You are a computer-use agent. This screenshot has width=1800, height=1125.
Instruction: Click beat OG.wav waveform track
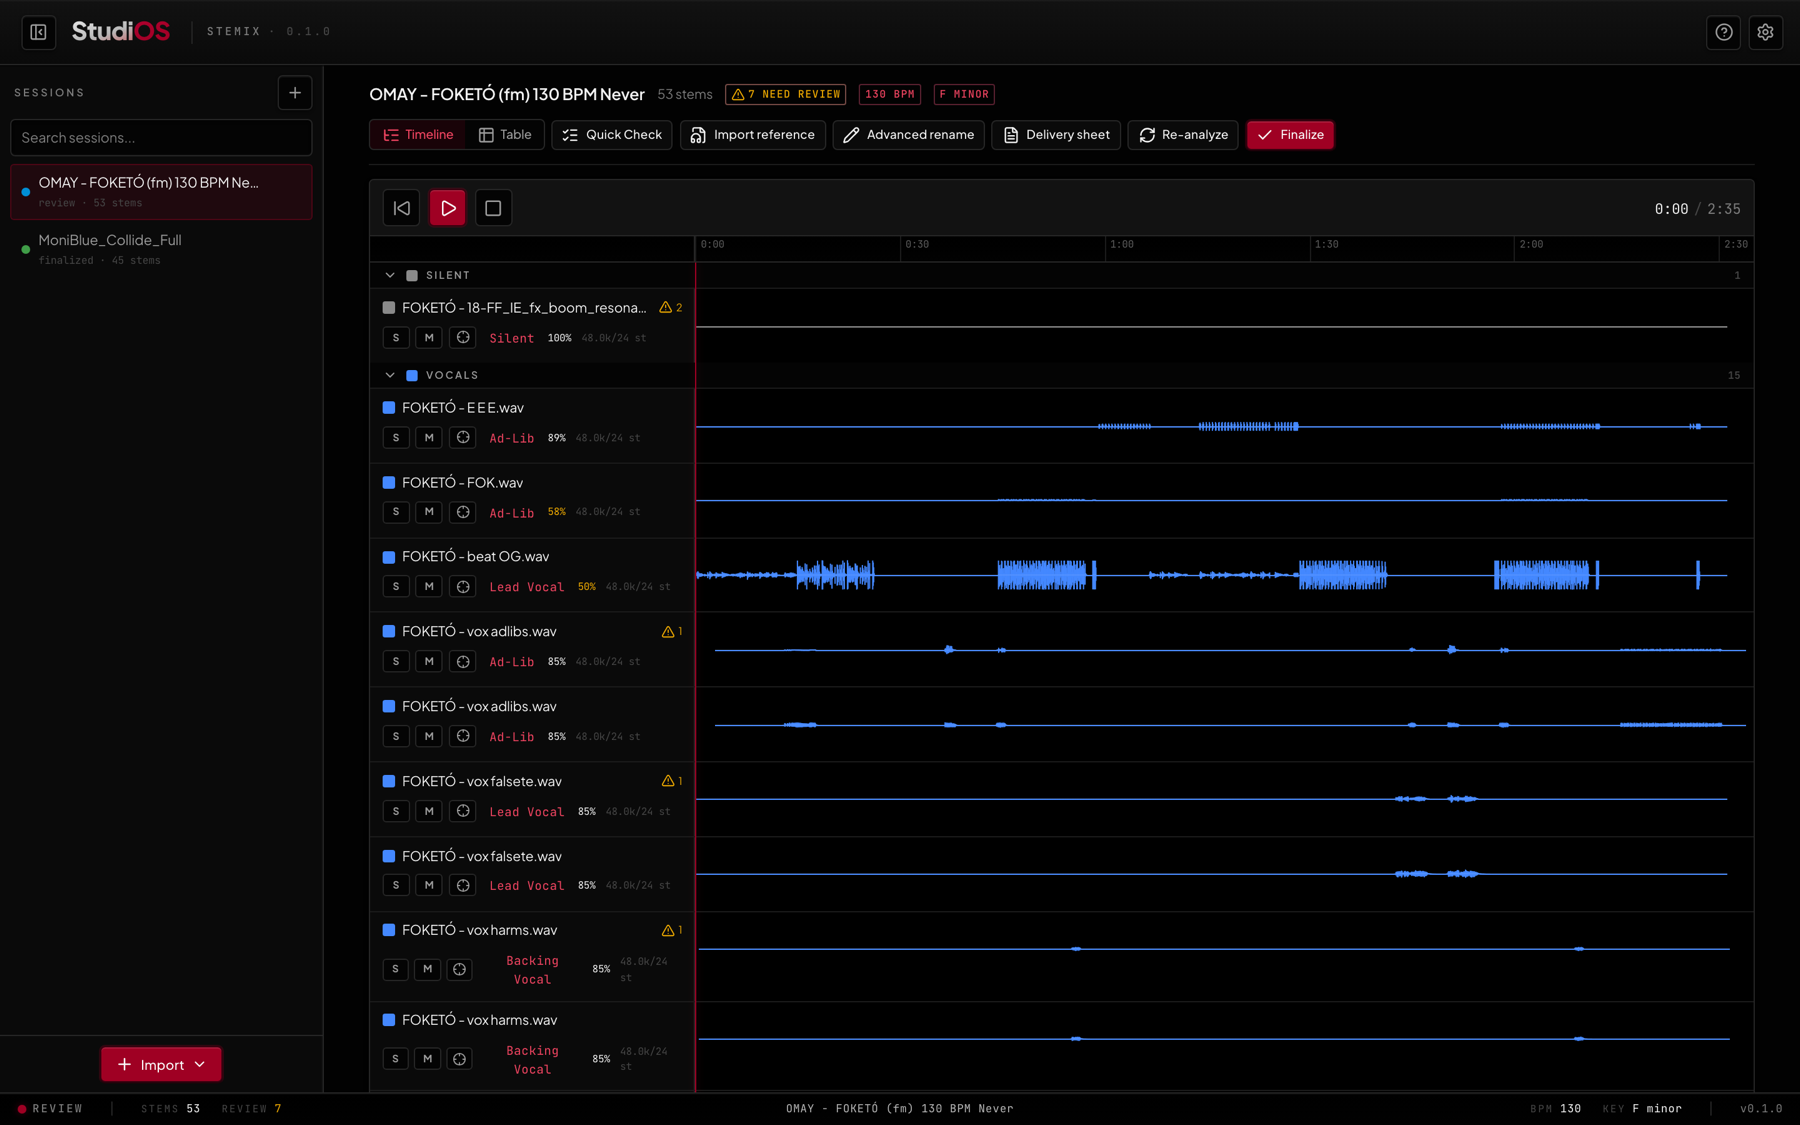click(1224, 575)
